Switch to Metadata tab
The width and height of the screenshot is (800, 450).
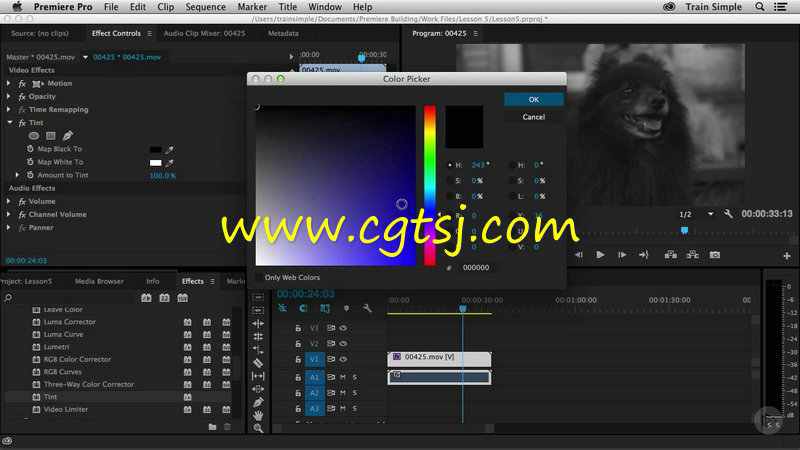pos(283,33)
